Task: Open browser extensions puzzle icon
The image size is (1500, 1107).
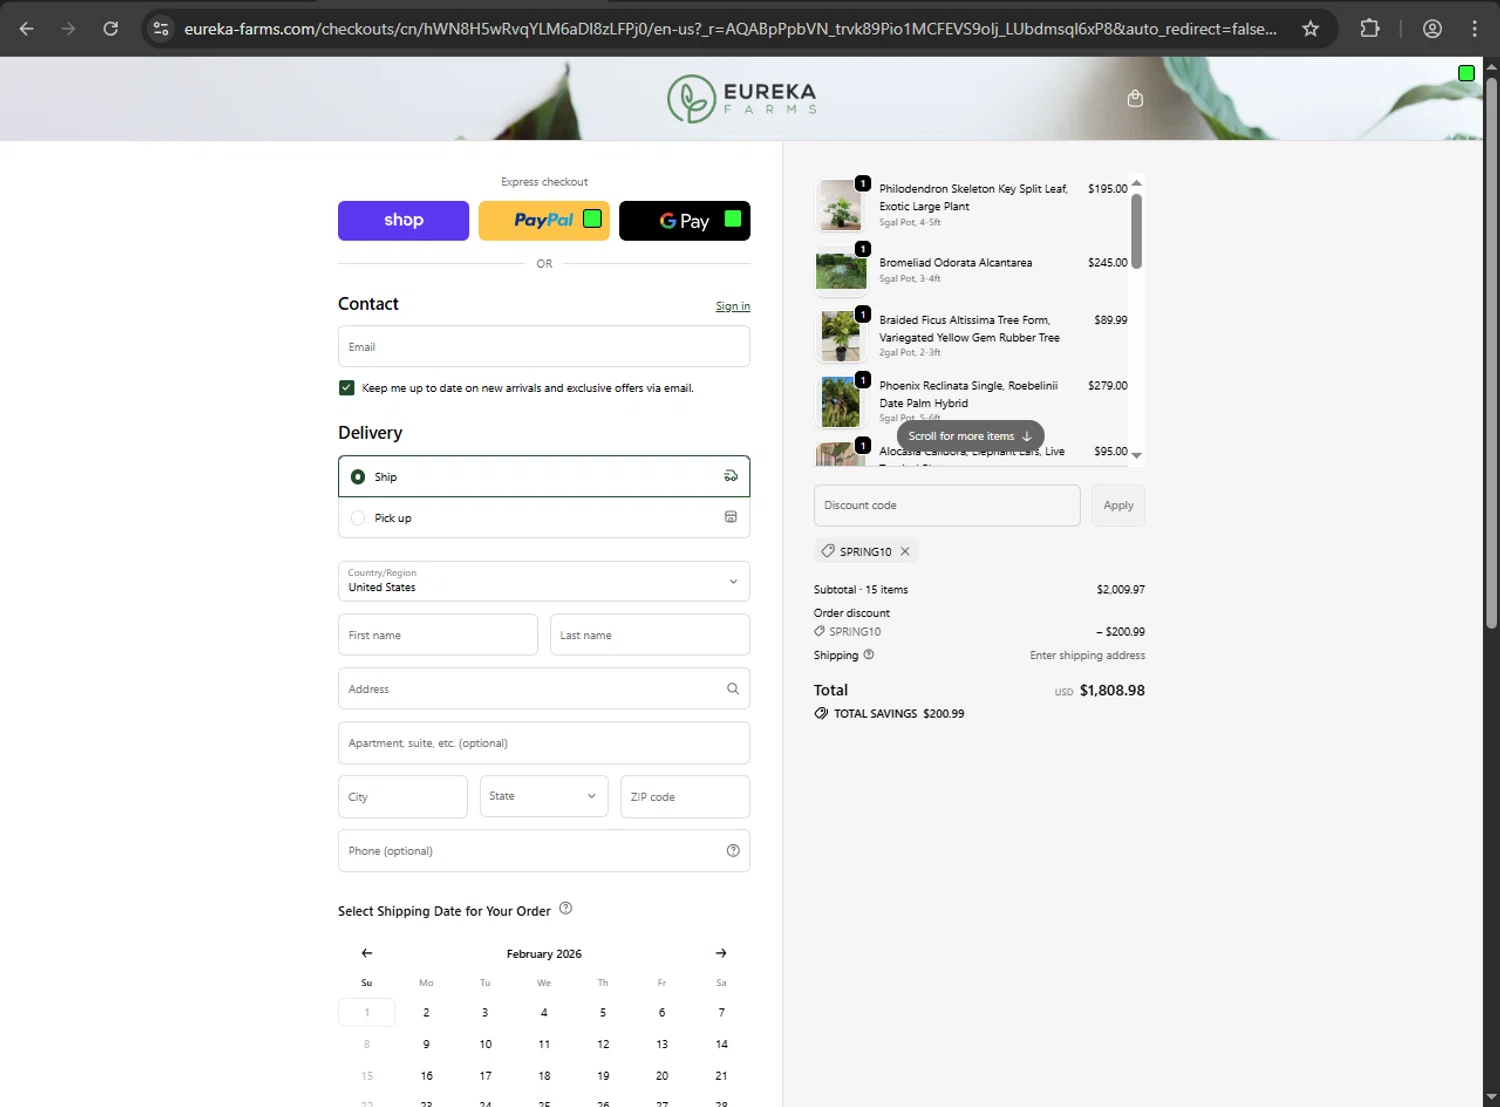Action: click(x=1370, y=29)
